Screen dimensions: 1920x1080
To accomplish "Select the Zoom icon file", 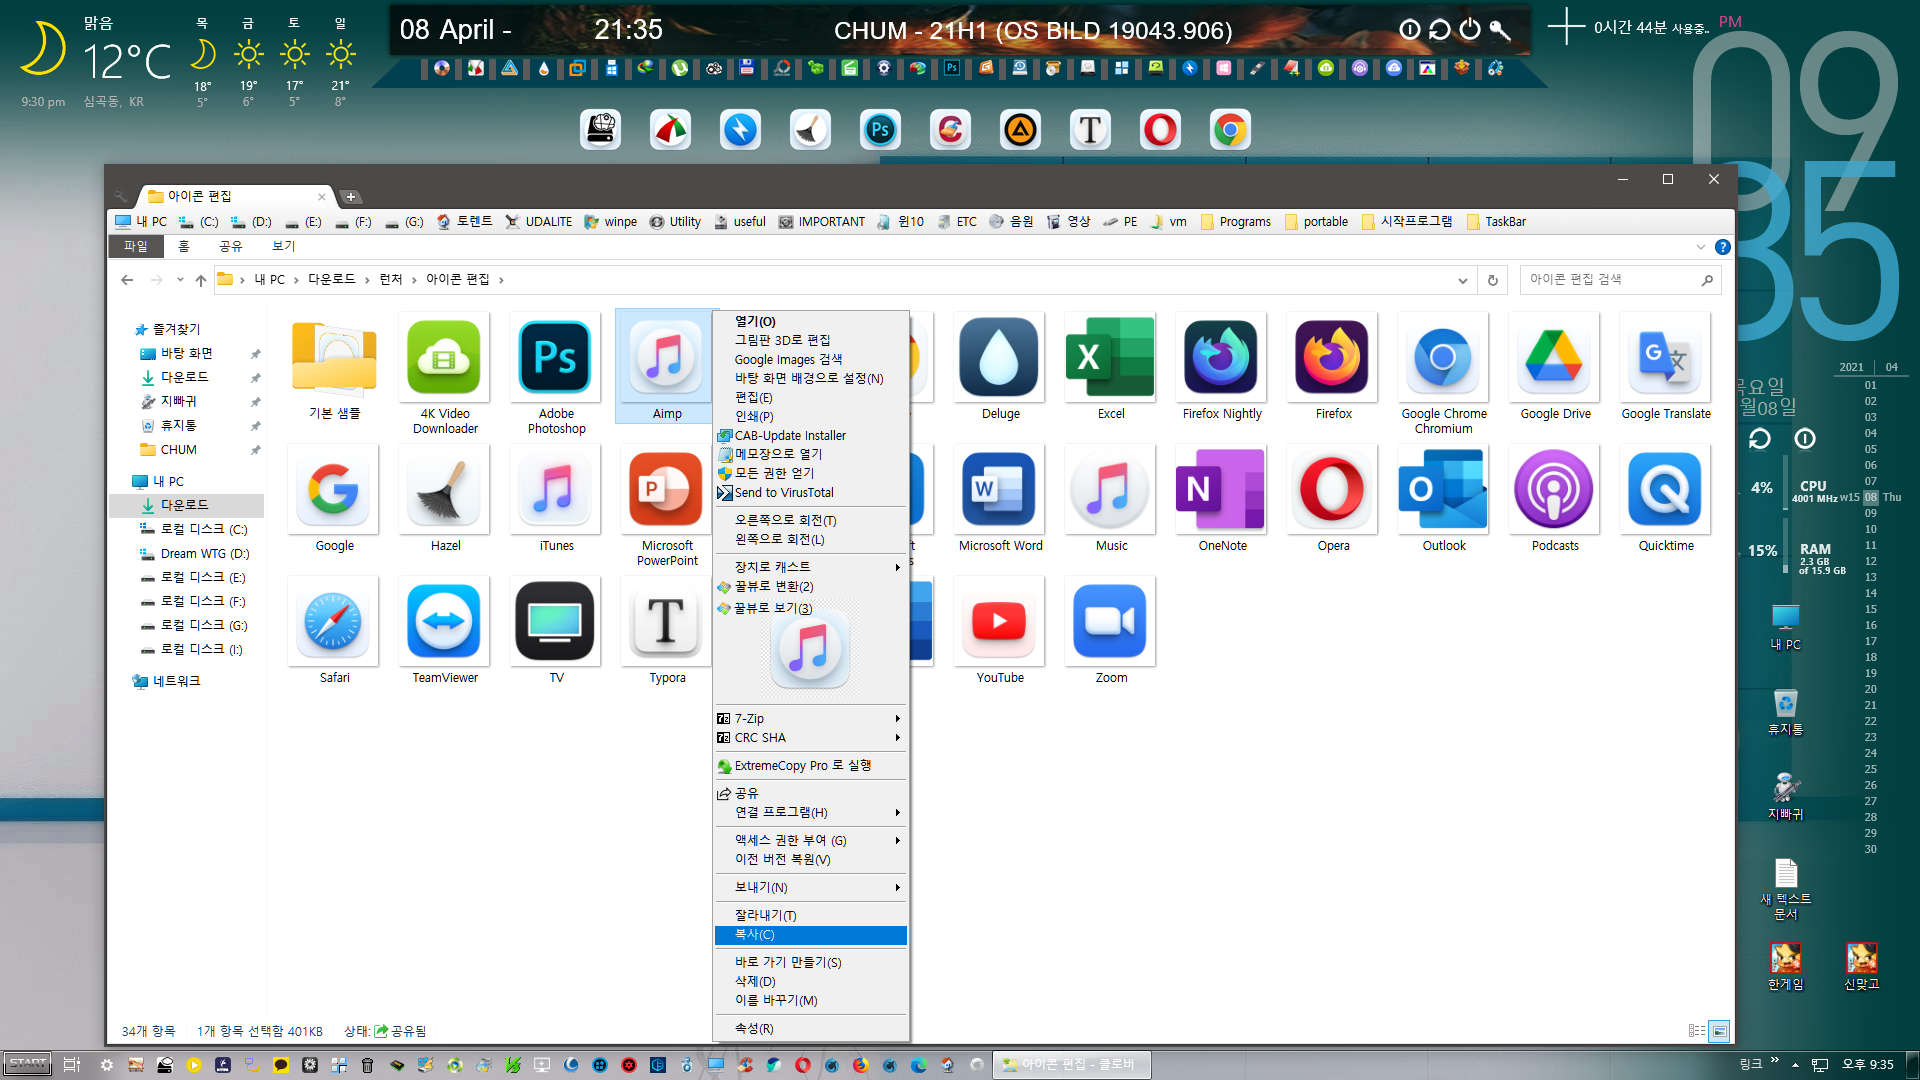I will pyautogui.click(x=1110, y=630).
